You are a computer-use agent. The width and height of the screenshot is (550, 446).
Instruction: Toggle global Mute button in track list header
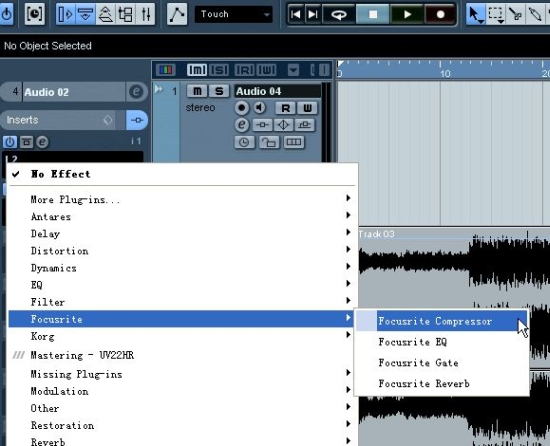pyautogui.click(x=197, y=70)
